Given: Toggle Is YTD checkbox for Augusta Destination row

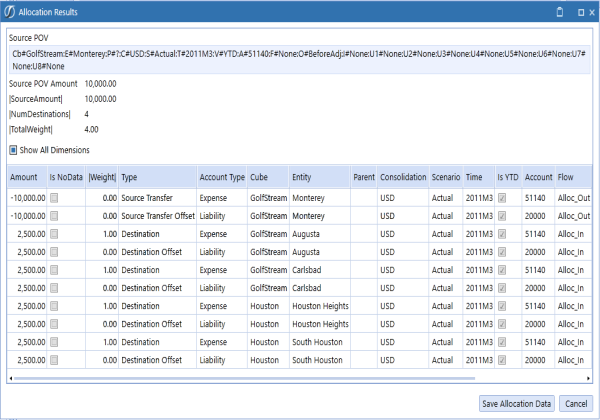Looking at the screenshot, I should (503, 234).
